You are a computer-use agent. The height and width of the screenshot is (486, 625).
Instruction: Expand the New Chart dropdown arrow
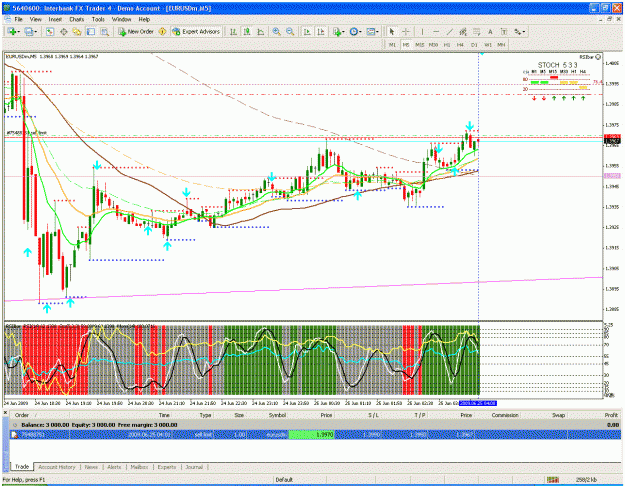pos(18,32)
